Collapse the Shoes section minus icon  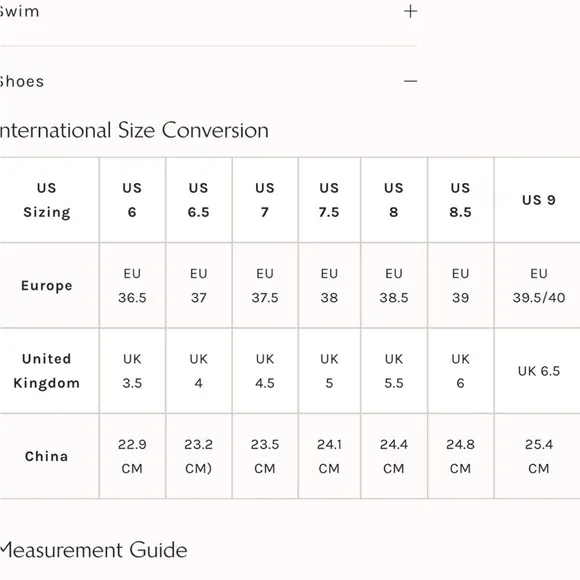[x=410, y=81]
